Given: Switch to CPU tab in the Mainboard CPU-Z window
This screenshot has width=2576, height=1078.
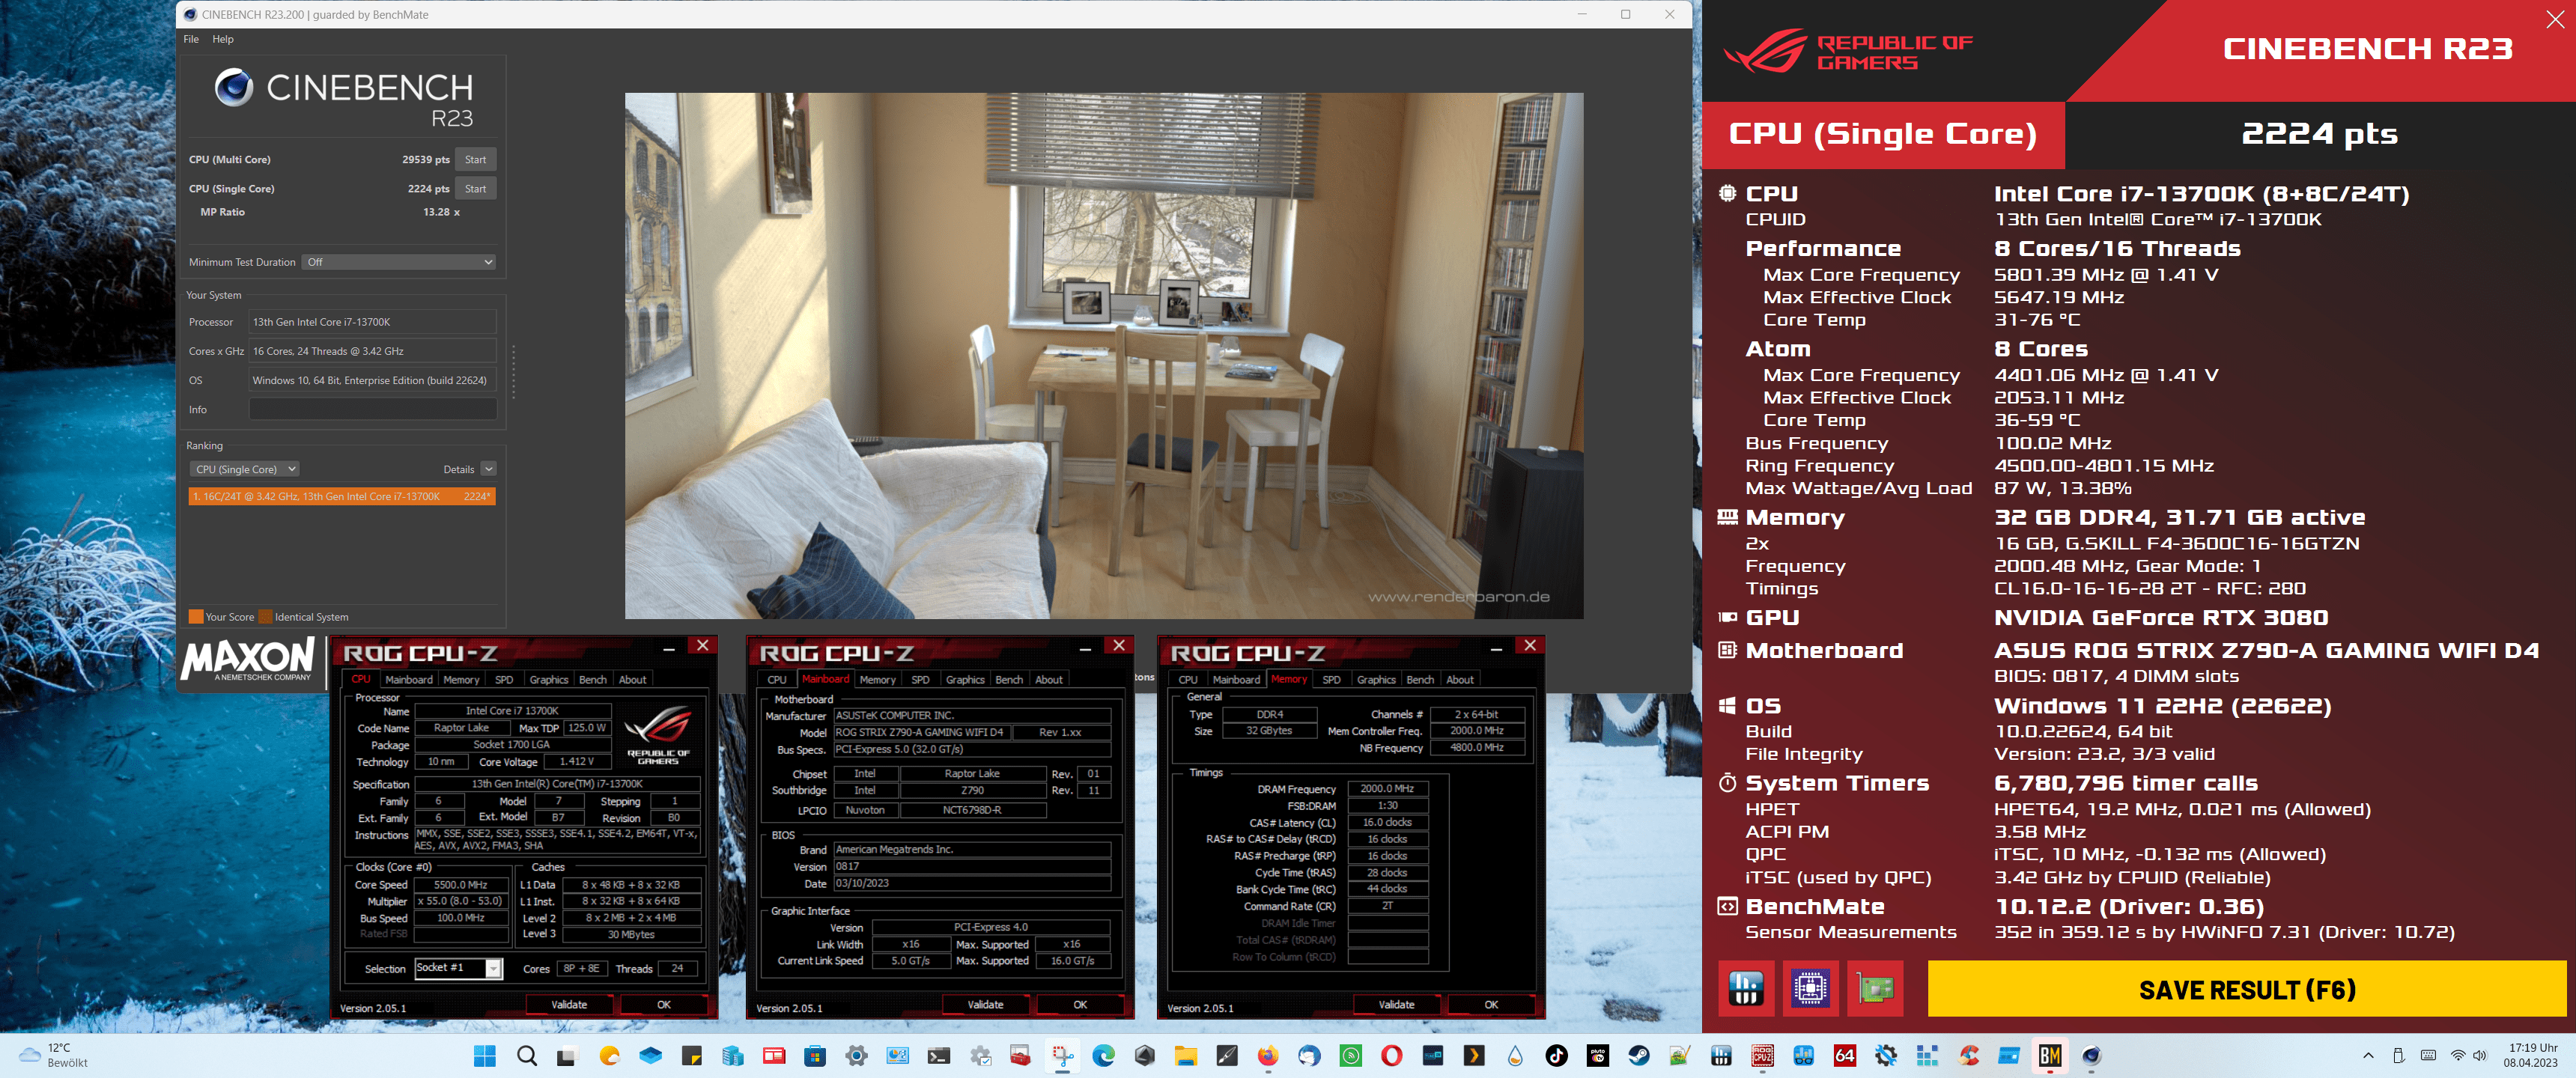Looking at the screenshot, I should point(777,679).
